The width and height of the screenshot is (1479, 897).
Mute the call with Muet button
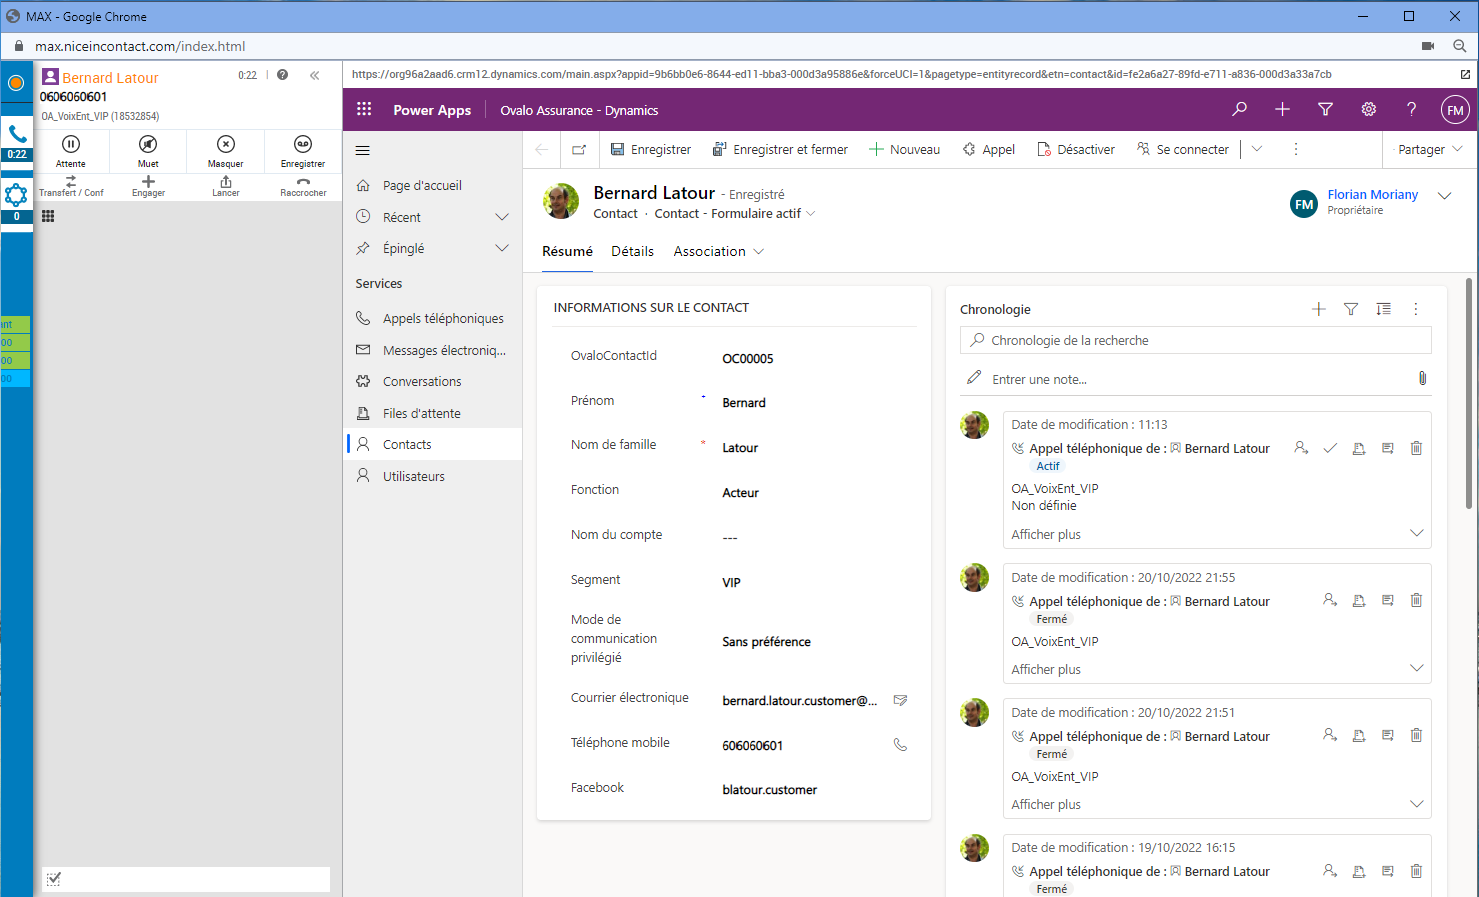pyautogui.click(x=148, y=149)
